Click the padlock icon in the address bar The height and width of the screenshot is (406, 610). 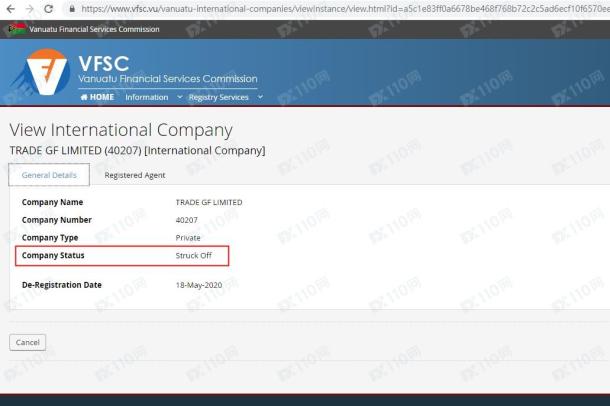click(72, 9)
